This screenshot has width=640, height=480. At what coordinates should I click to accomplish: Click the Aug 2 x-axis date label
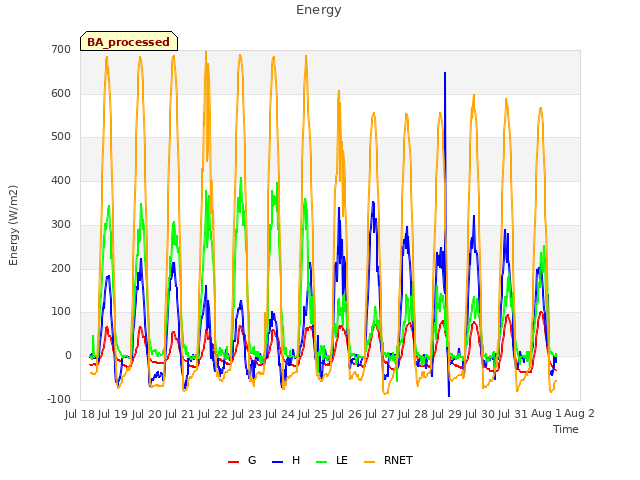pos(579,414)
